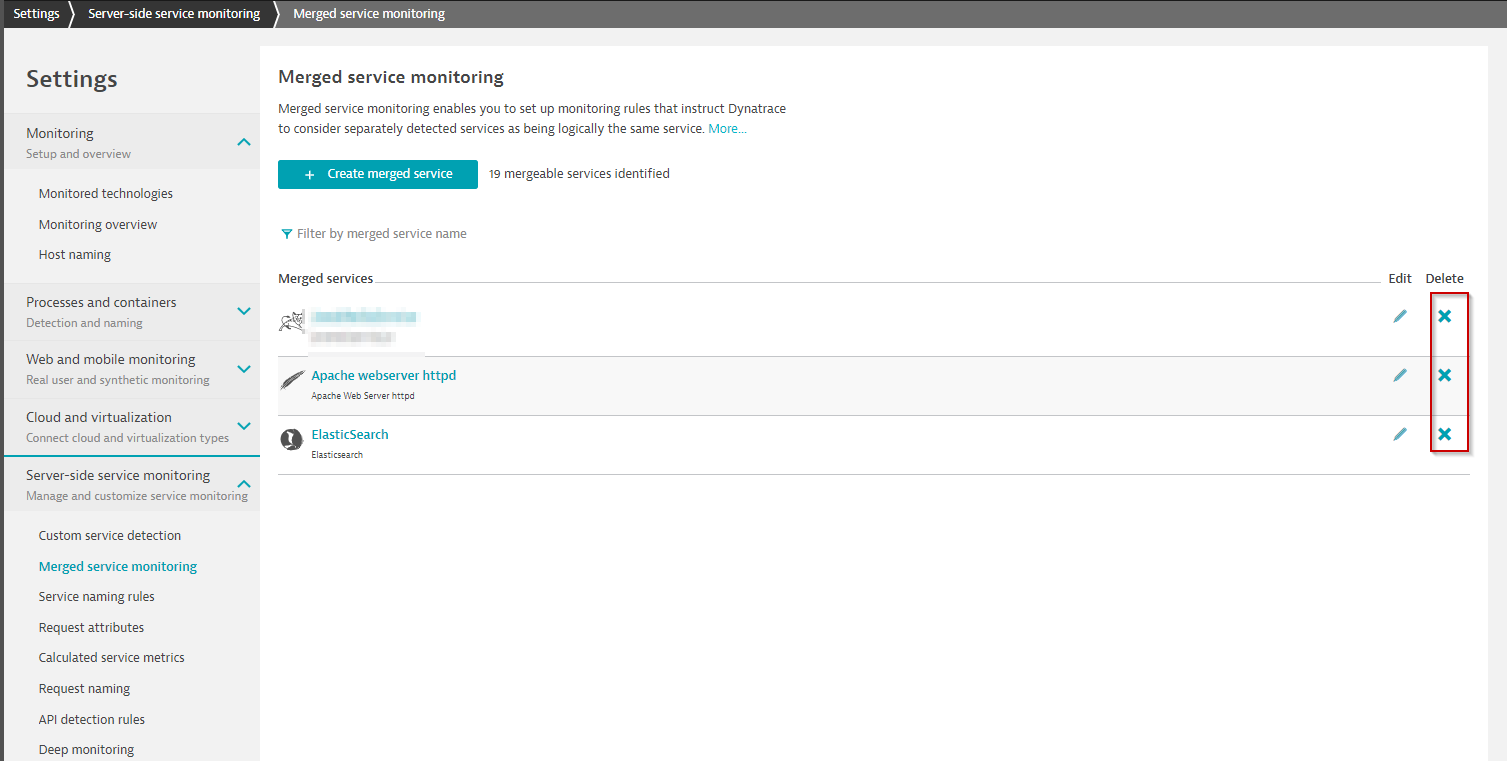Go to Server-side service monitoring breadcrumb
This screenshot has height=761, width=1507.
[174, 14]
